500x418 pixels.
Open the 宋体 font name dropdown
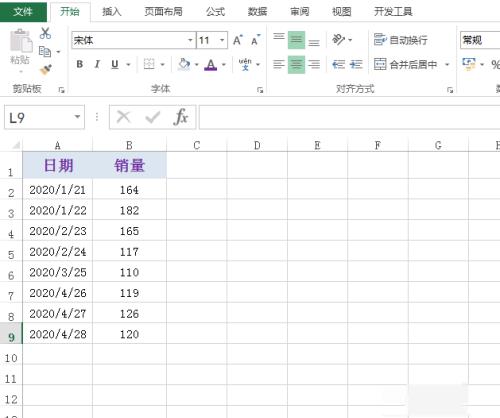pos(190,40)
